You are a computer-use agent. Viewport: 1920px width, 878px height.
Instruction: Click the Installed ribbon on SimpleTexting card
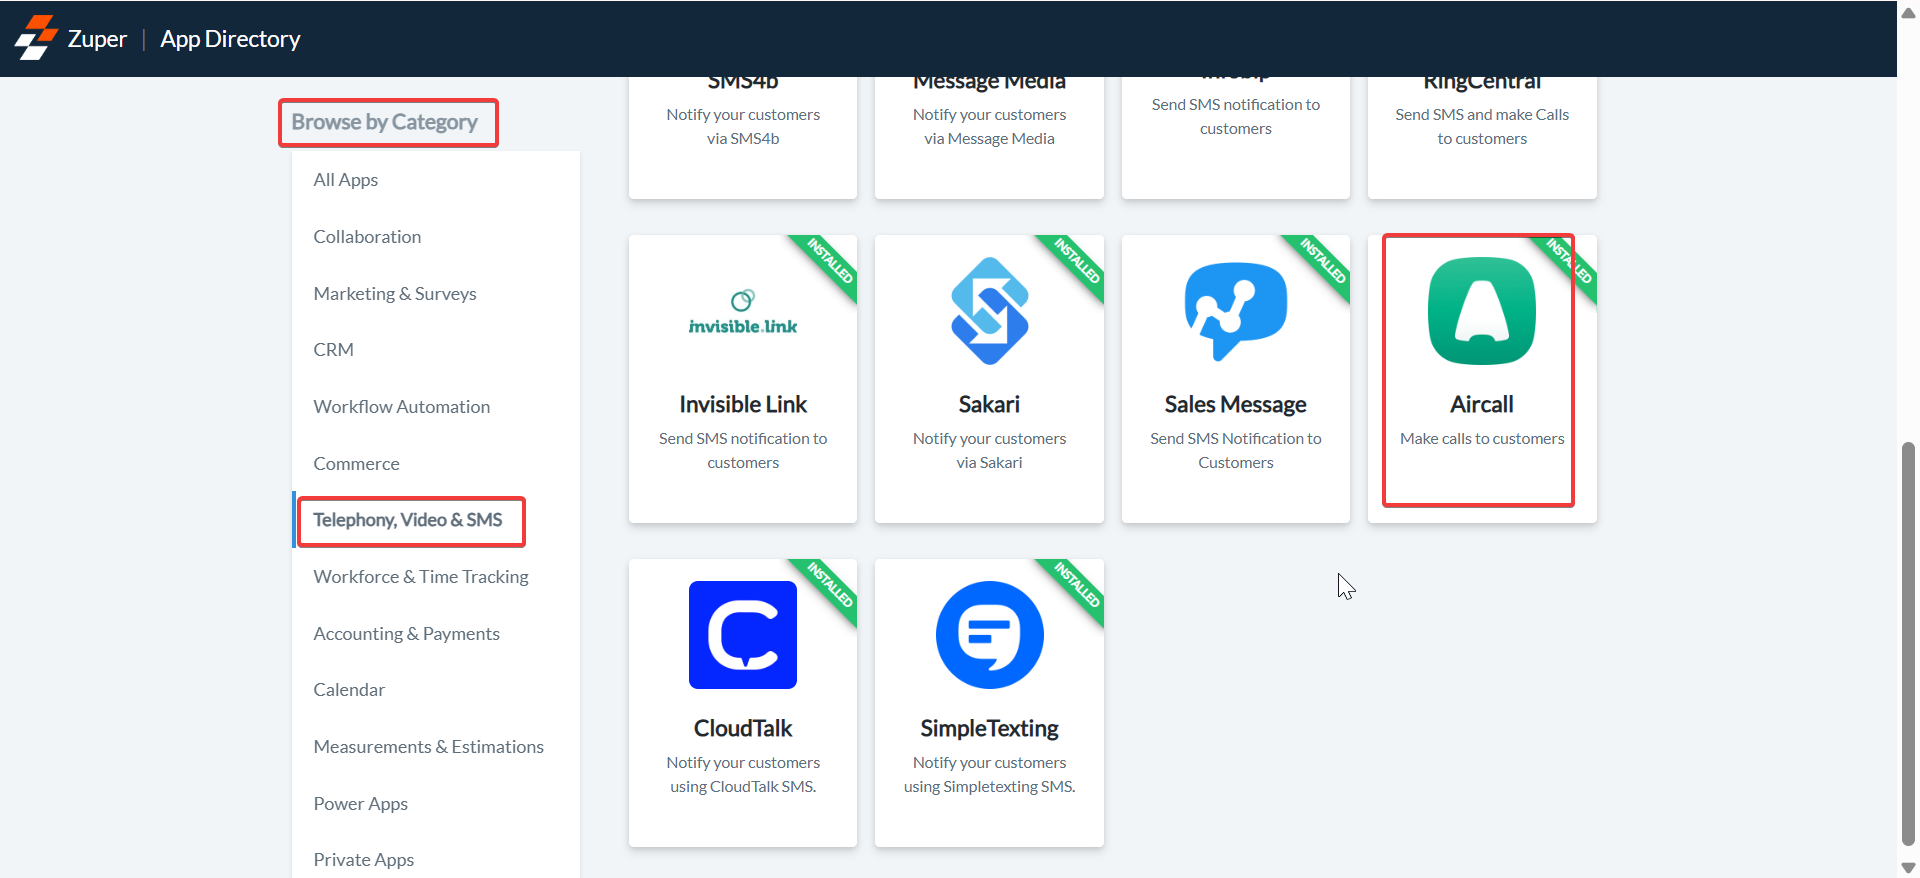1076,586
